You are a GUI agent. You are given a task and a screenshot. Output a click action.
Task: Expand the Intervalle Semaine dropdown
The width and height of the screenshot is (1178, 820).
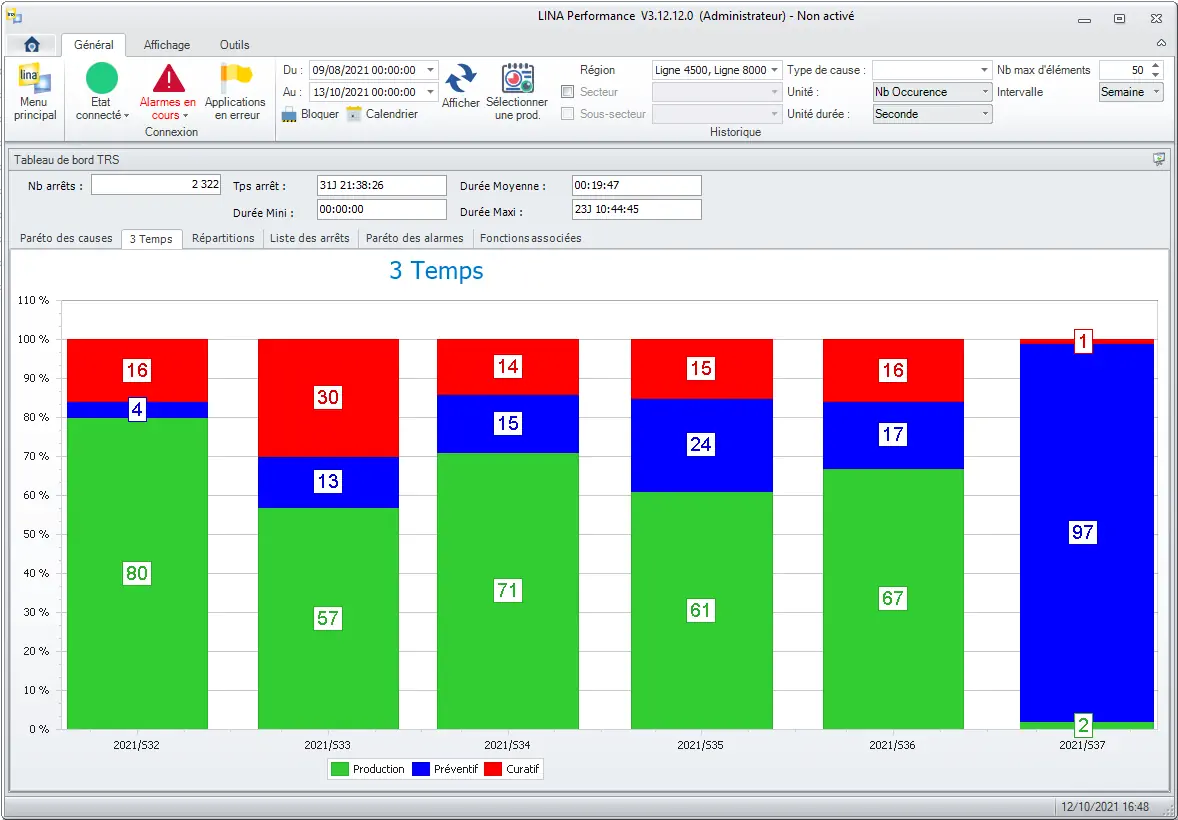(x=1157, y=92)
